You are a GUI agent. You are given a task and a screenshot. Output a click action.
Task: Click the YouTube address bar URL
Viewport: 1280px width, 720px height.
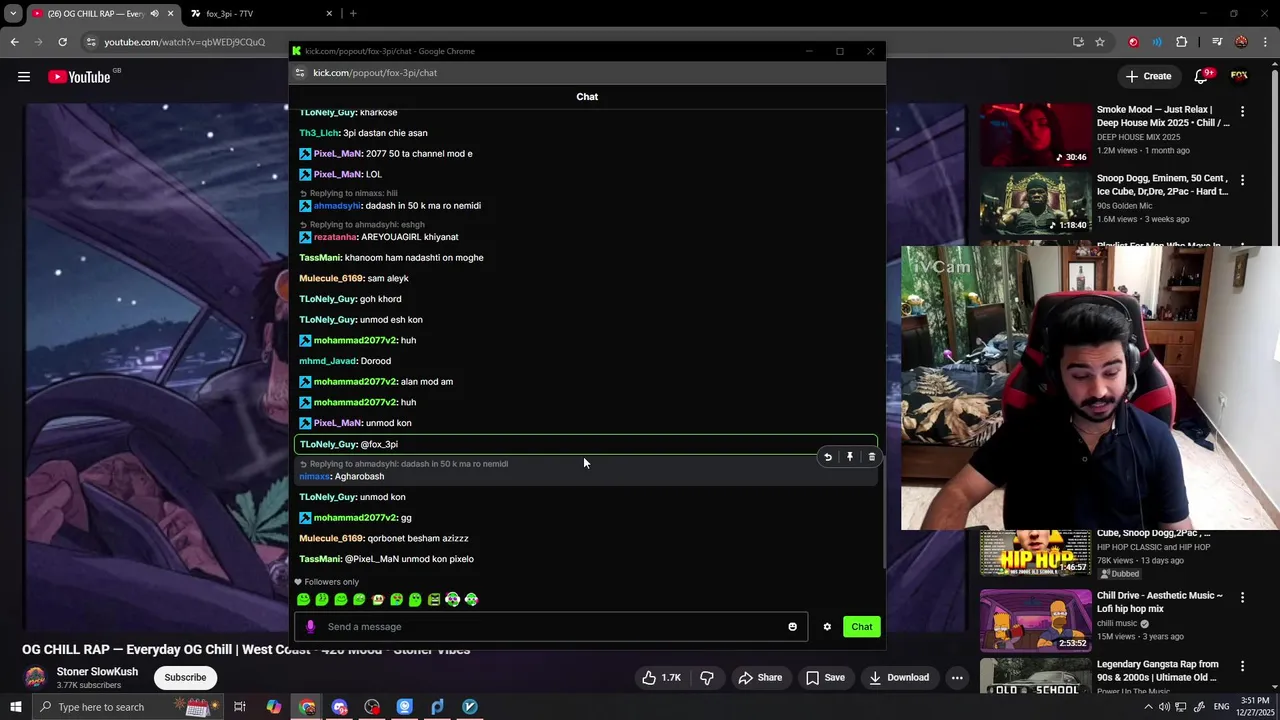pos(185,42)
